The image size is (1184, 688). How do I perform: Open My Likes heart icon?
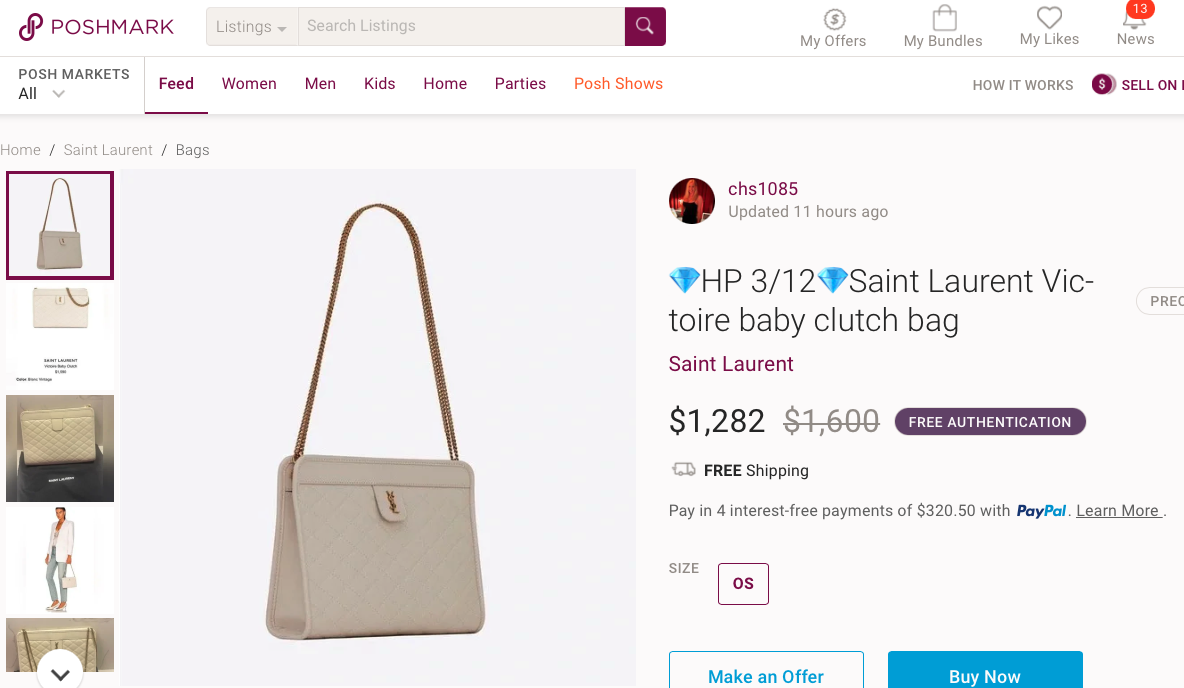click(1049, 18)
